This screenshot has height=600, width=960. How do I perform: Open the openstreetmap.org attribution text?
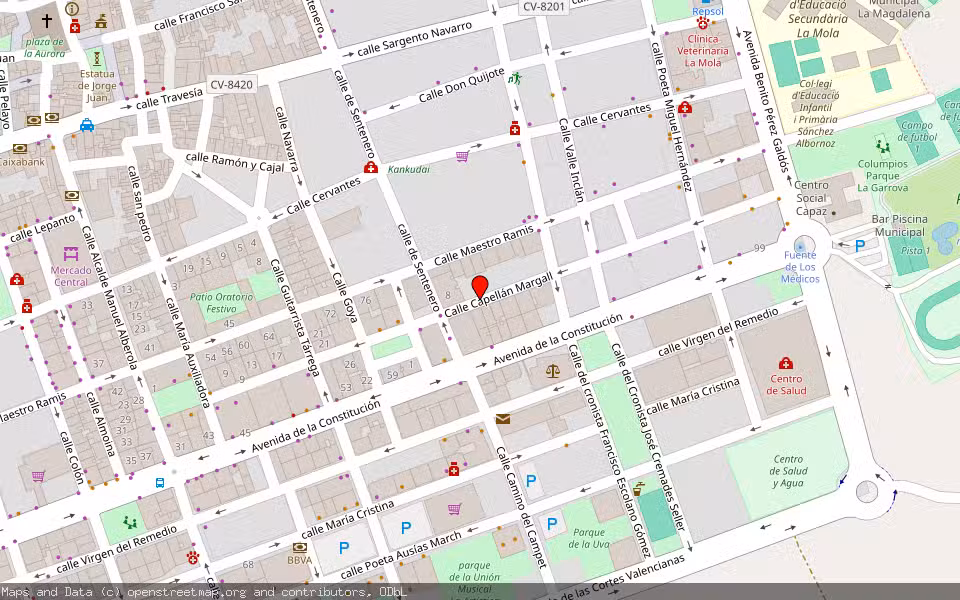tap(186, 592)
